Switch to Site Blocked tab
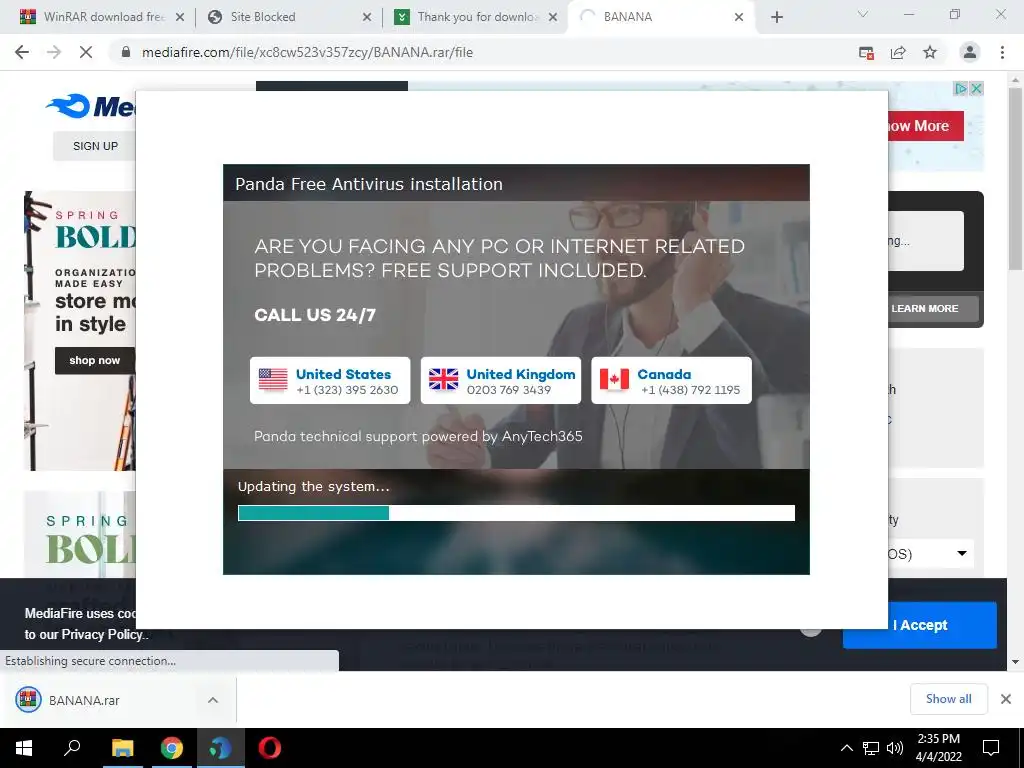The height and width of the screenshot is (768, 1024). click(288, 17)
